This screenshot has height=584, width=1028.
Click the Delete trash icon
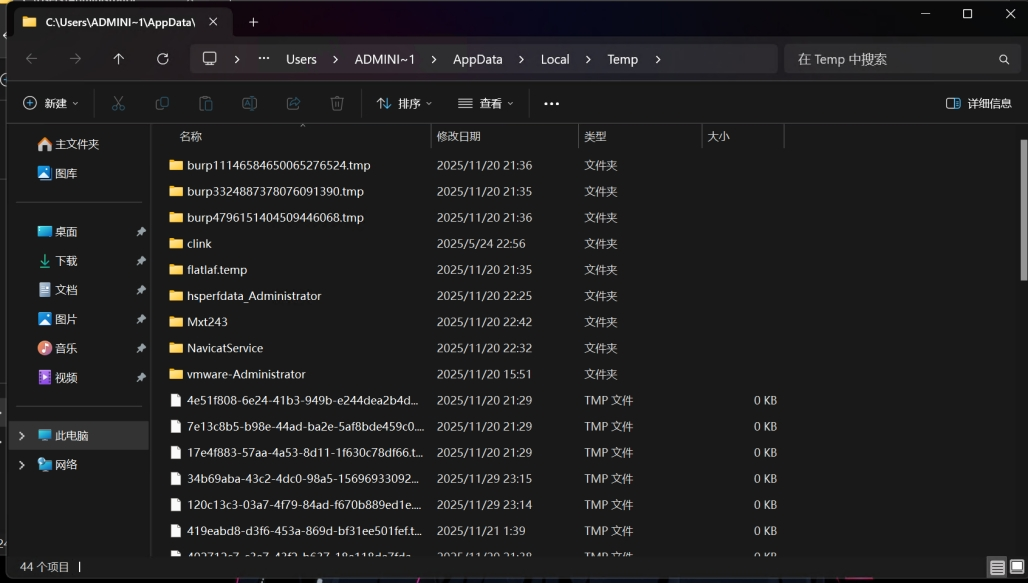337,103
